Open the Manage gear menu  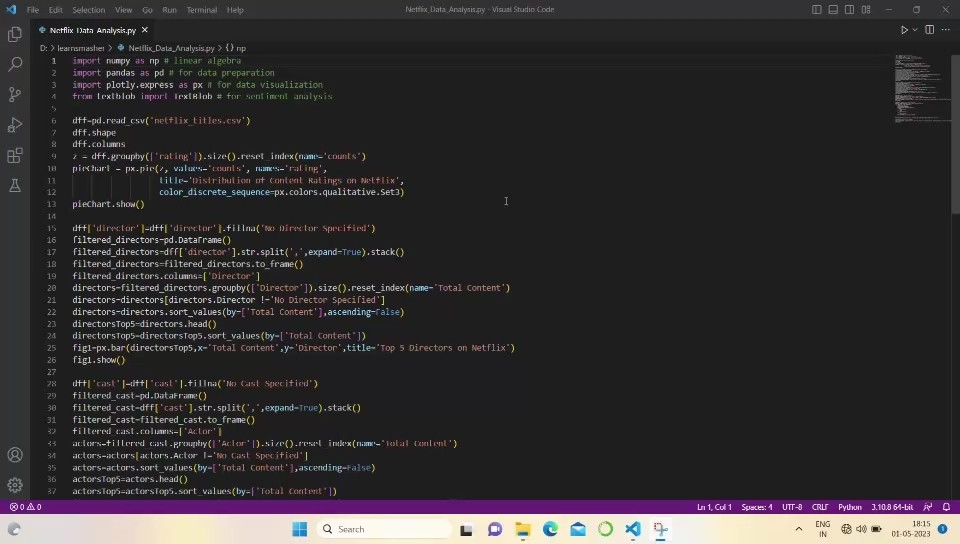[15, 485]
